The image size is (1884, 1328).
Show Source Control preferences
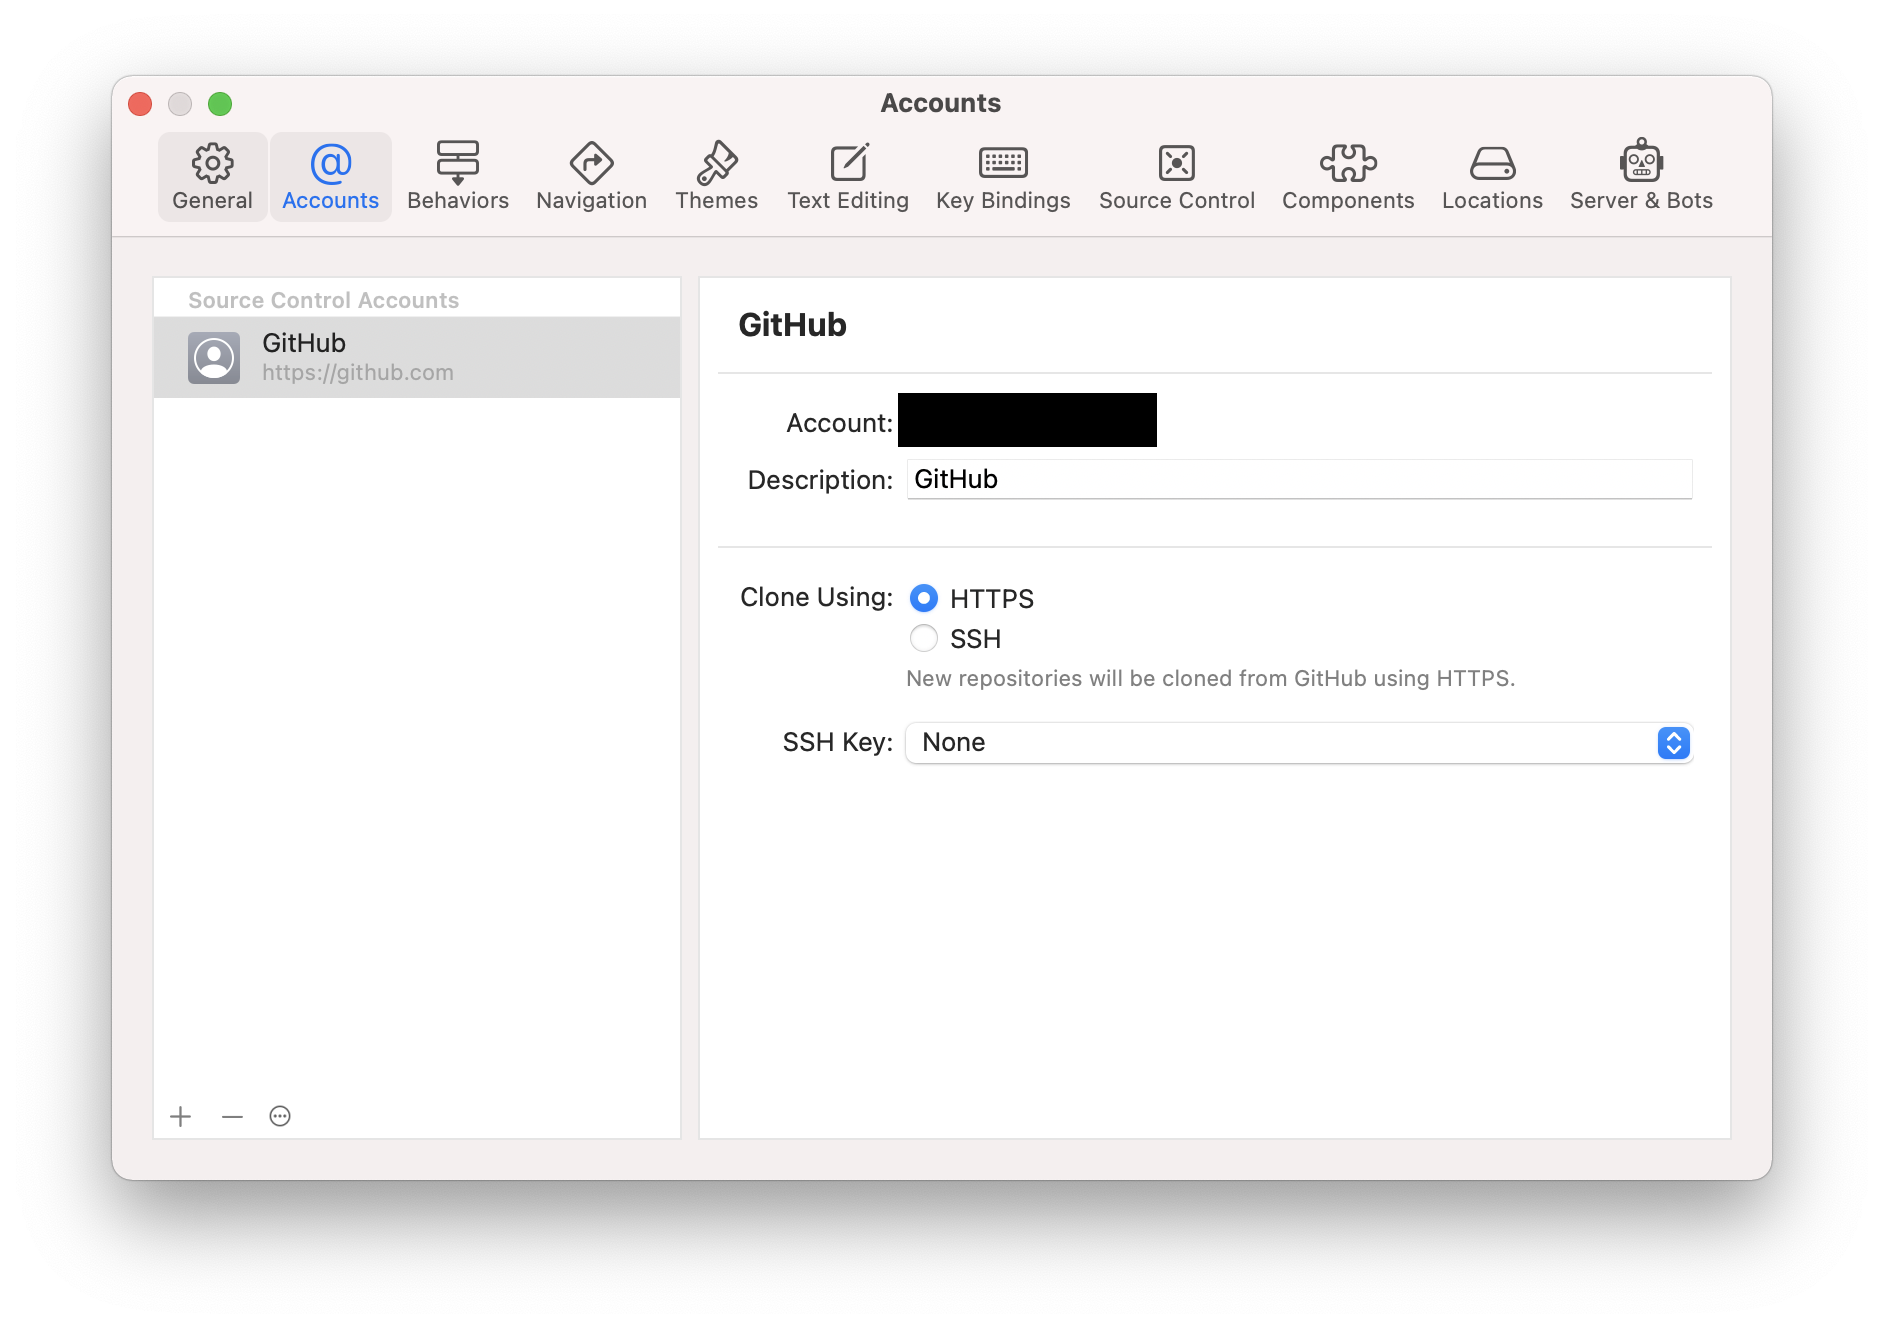[1176, 176]
